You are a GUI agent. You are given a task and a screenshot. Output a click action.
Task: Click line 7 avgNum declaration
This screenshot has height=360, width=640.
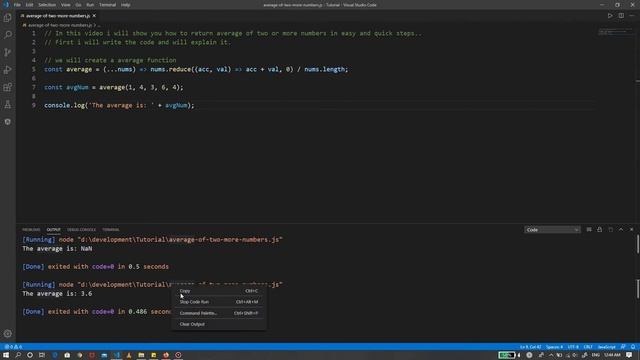pos(114,87)
